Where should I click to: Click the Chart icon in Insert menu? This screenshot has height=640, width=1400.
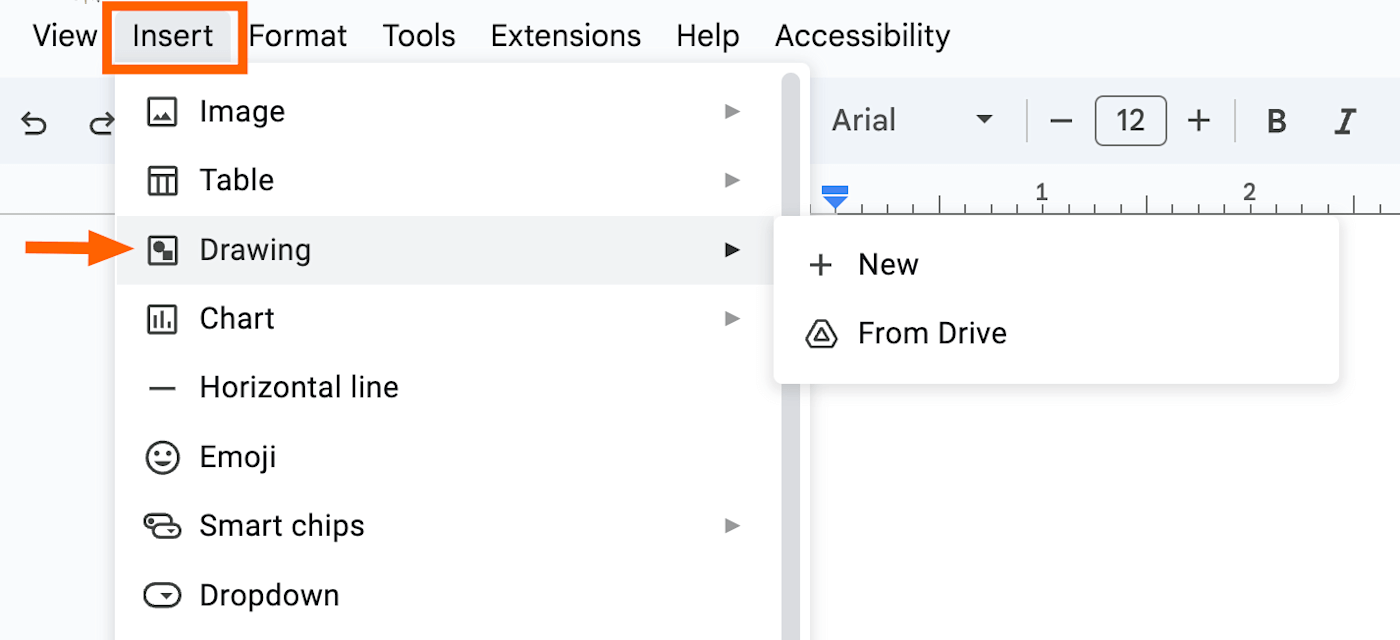[162, 319]
